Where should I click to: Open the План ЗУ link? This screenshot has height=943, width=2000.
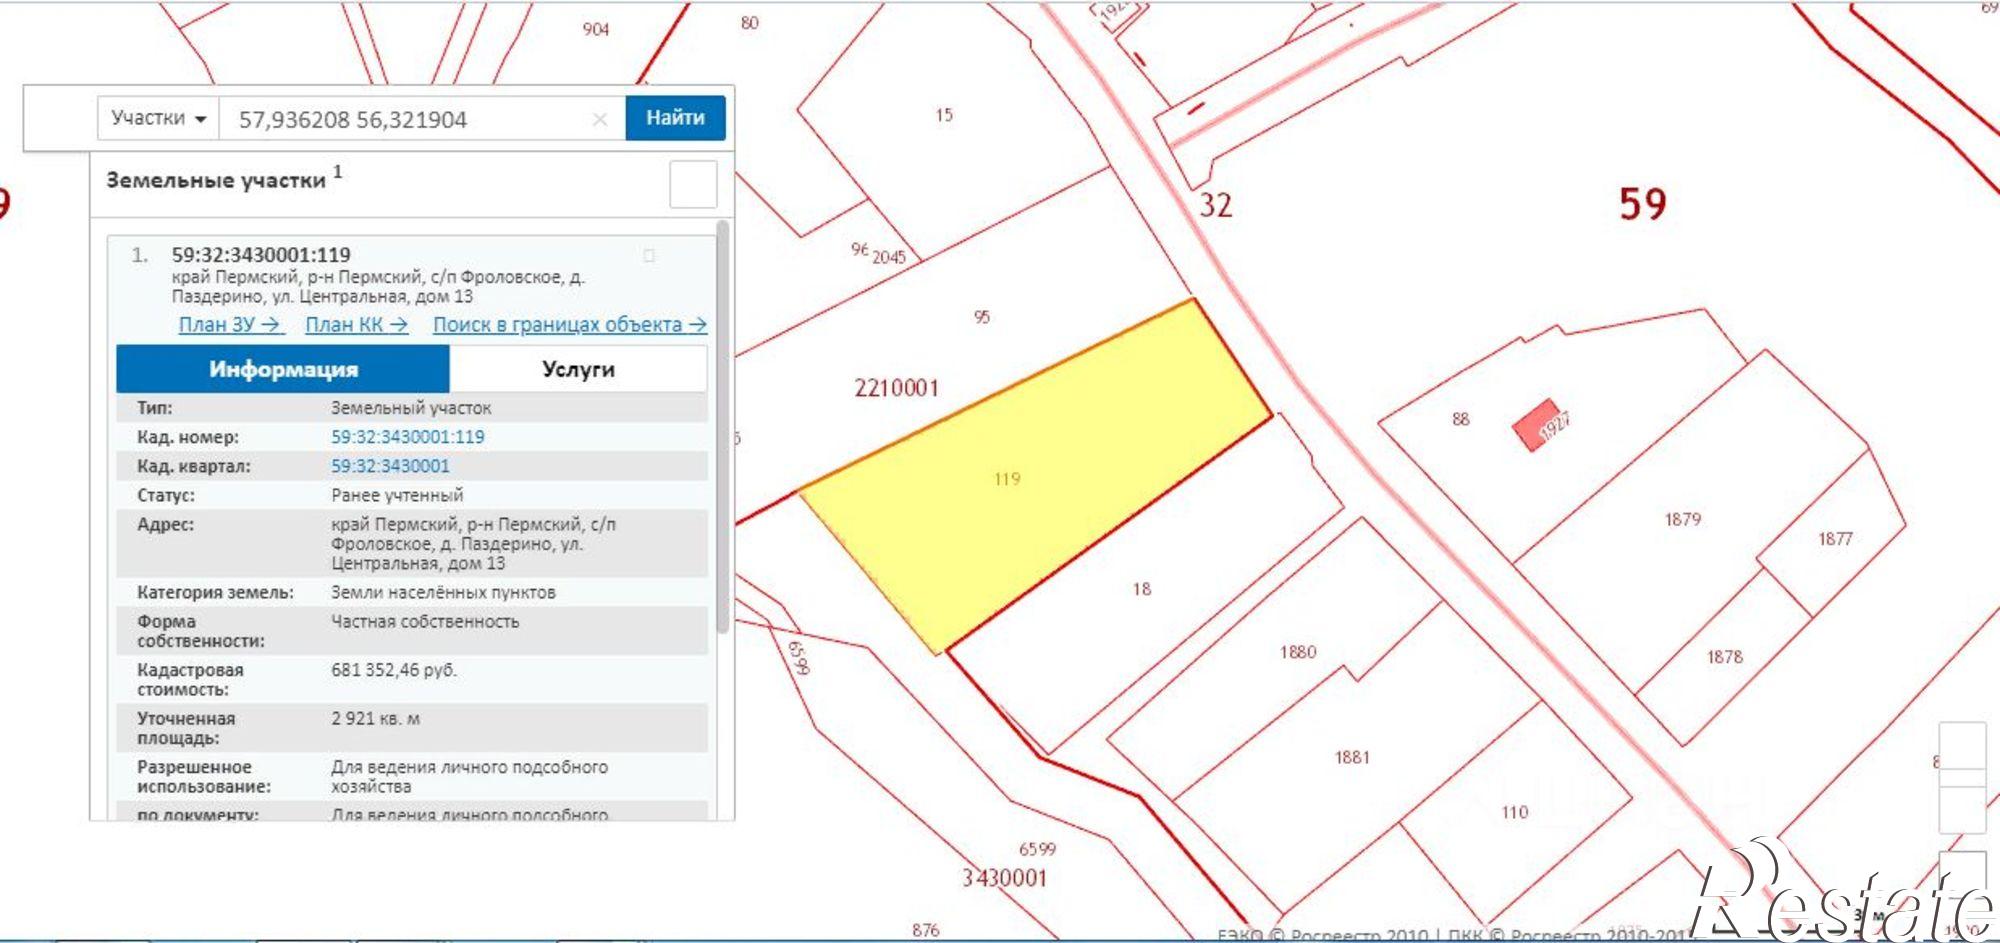point(230,325)
